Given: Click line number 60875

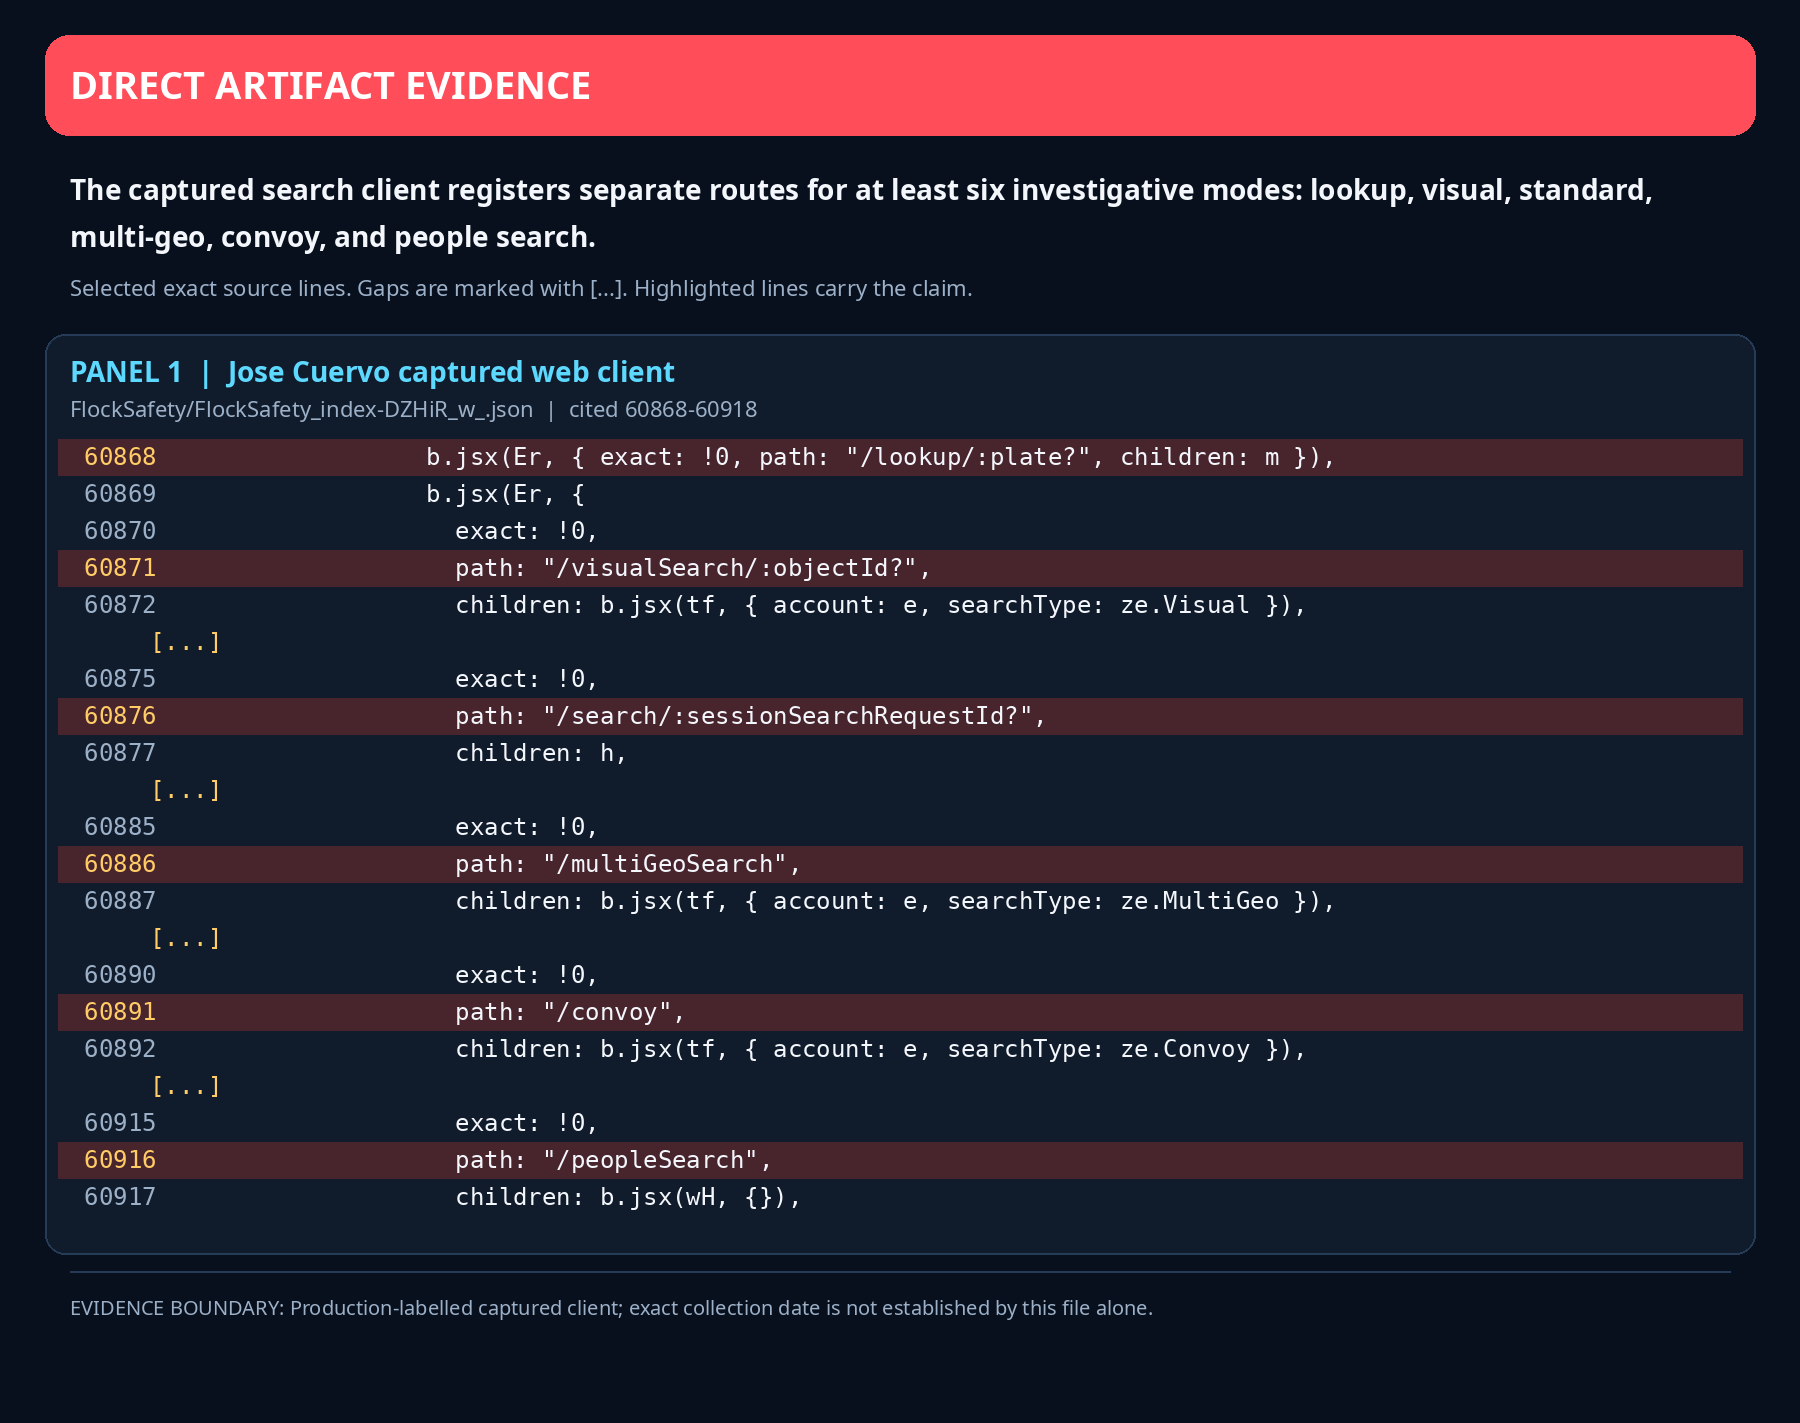Looking at the screenshot, I should coord(120,679).
